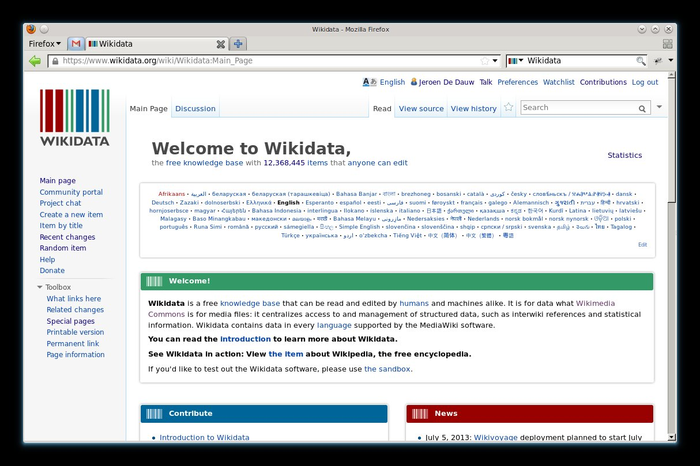The image size is (700, 466).
Task: Go back with the green arrow
Action: click(35, 61)
